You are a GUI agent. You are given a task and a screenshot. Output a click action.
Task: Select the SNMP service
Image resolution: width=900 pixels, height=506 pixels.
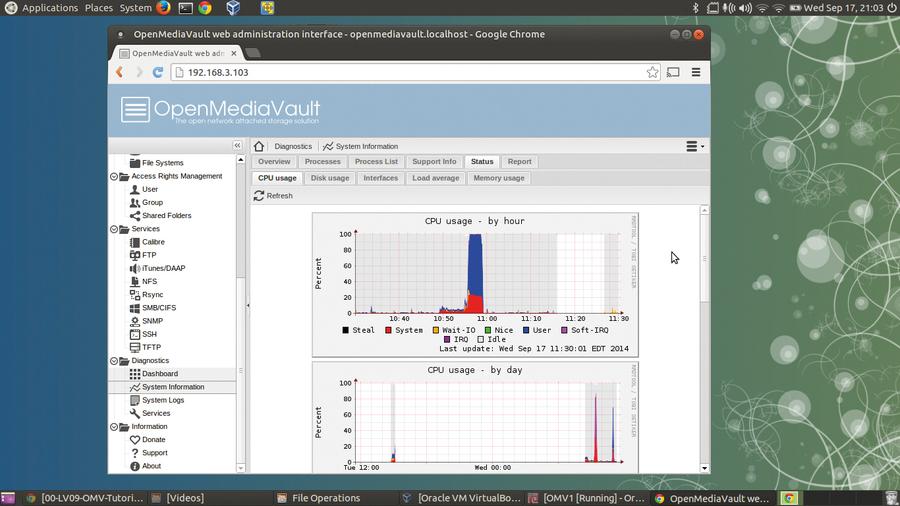146,321
